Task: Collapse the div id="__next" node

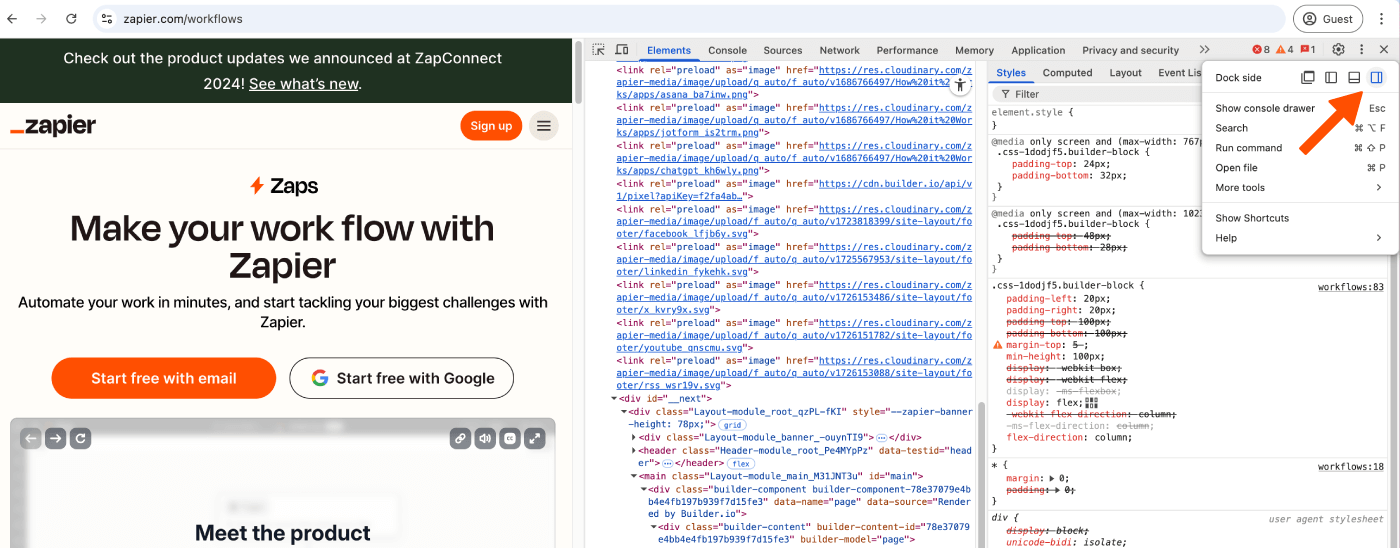Action: [x=612, y=399]
